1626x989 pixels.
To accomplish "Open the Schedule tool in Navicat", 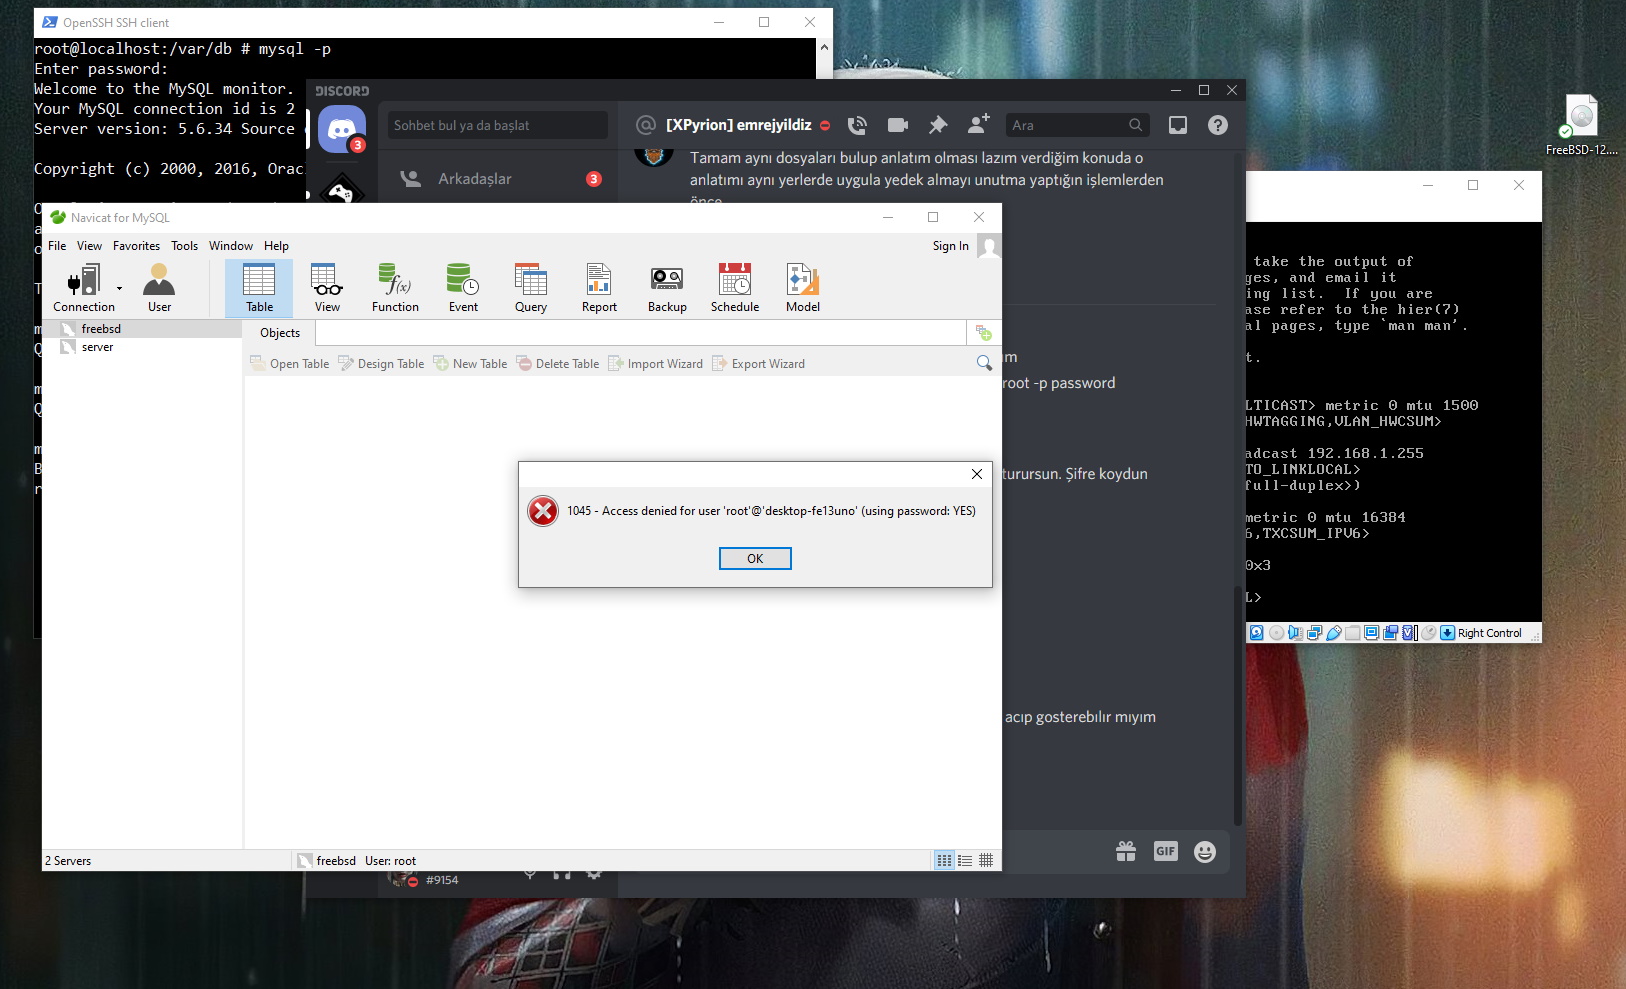I will [735, 288].
